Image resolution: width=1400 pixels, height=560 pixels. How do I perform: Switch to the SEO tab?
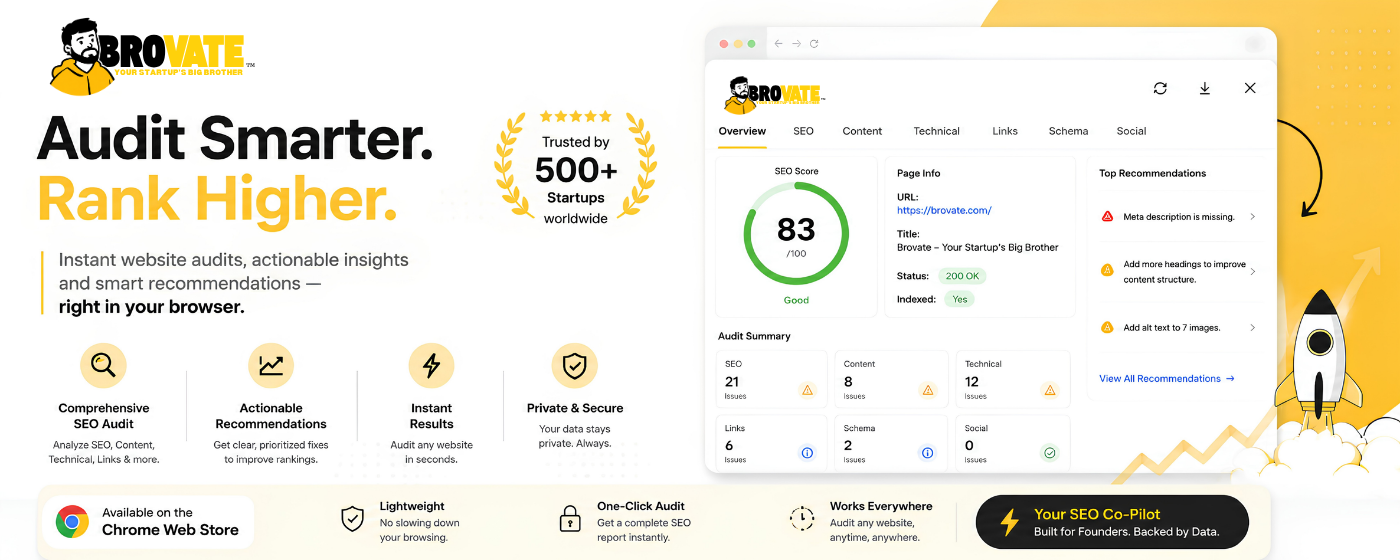[x=803, y=131]
